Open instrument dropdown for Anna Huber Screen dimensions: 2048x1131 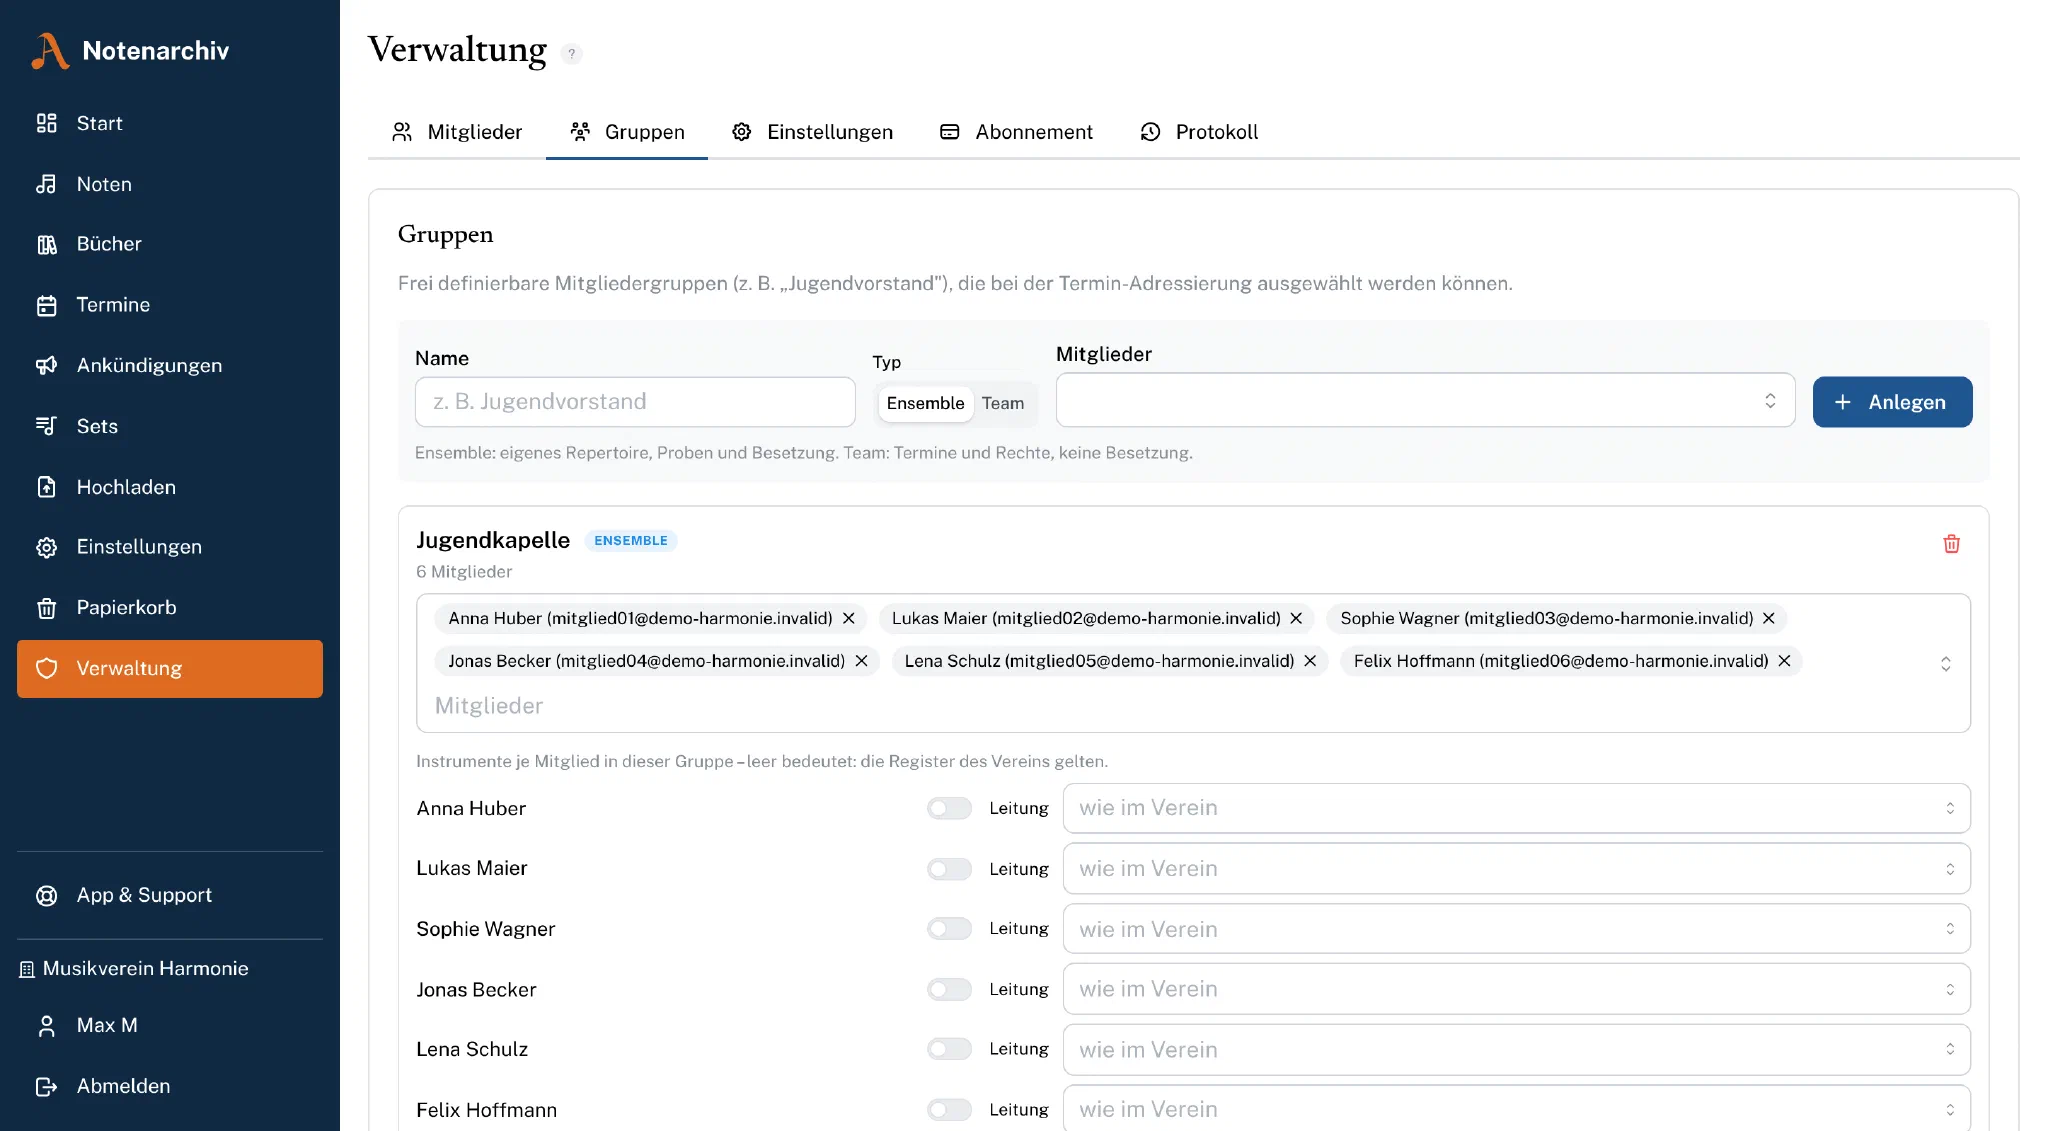(x=1516, y=808)
